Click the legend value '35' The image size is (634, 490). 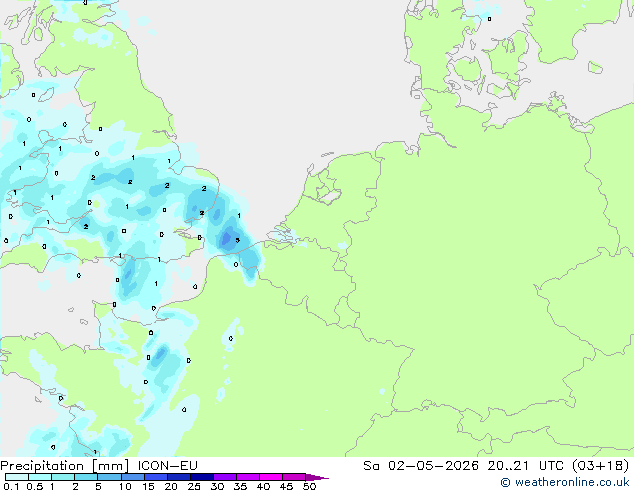(240, 486)
